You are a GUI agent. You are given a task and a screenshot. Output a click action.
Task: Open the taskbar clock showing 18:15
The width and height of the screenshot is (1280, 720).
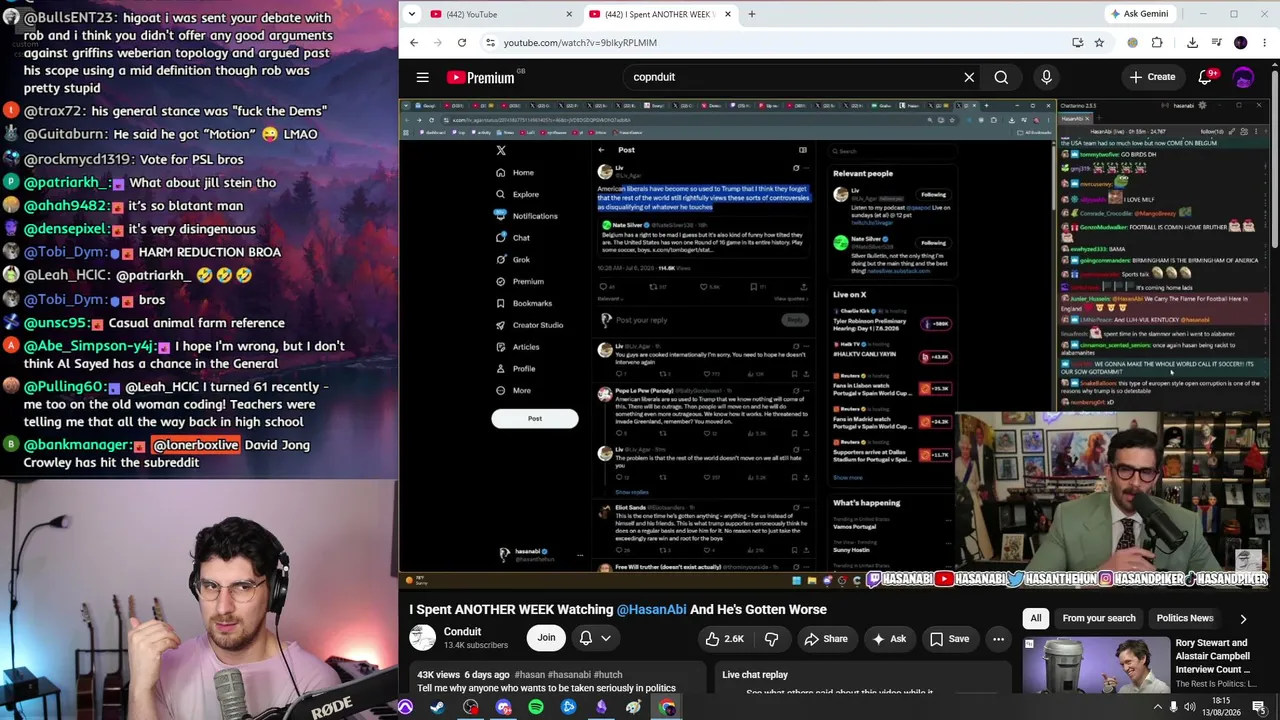[1221, 707]
